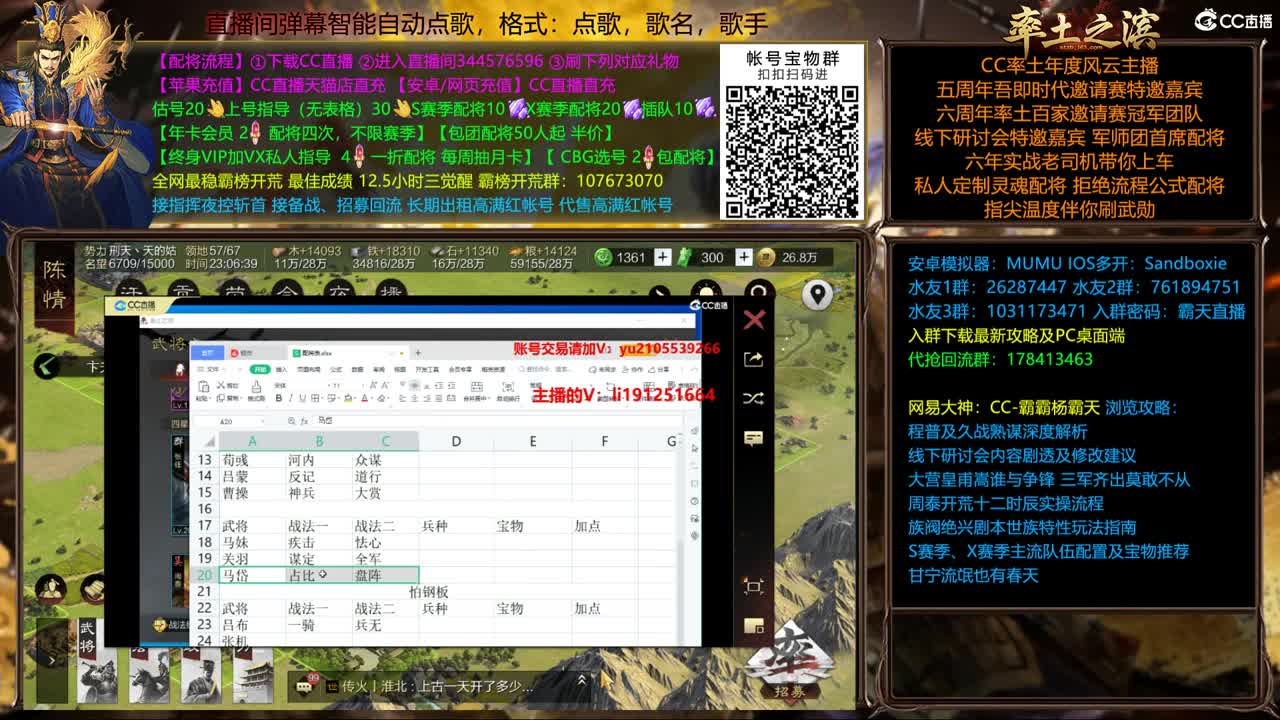1280x720 pixels.
Task: Select cell 曹操 in row 15
Action: [252, 493]
